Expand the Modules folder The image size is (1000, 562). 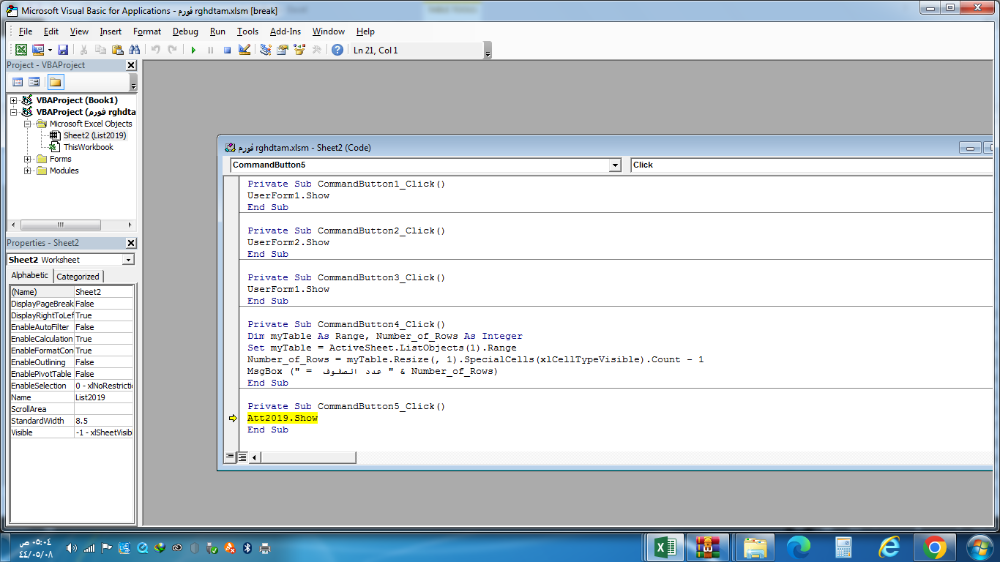point(27,170)
